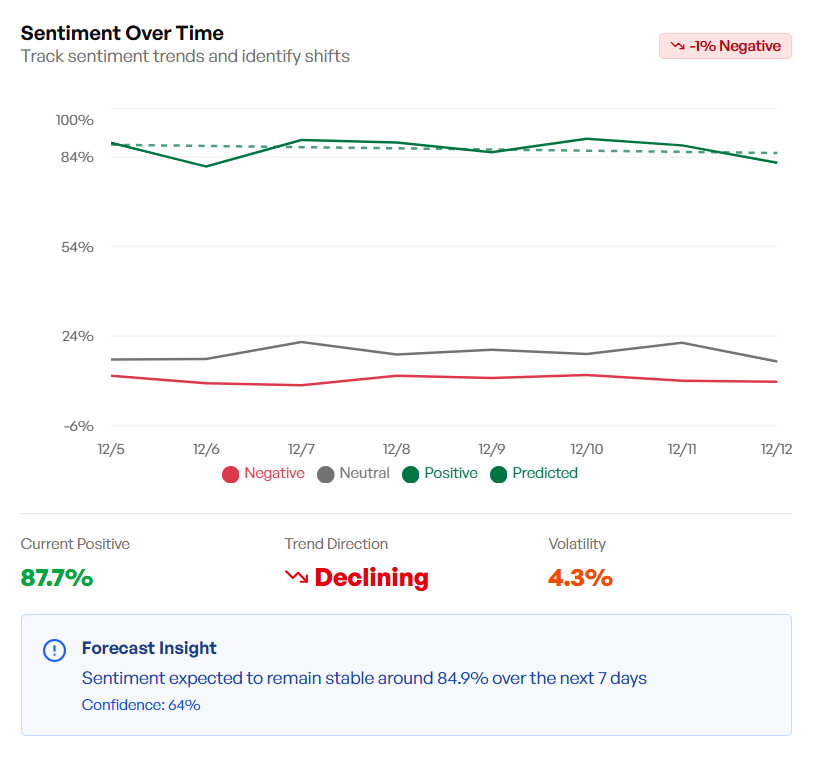Screen dimensions: 814x759
Task: Show or hide the Predicted legend label
Action: pos(545,473)
